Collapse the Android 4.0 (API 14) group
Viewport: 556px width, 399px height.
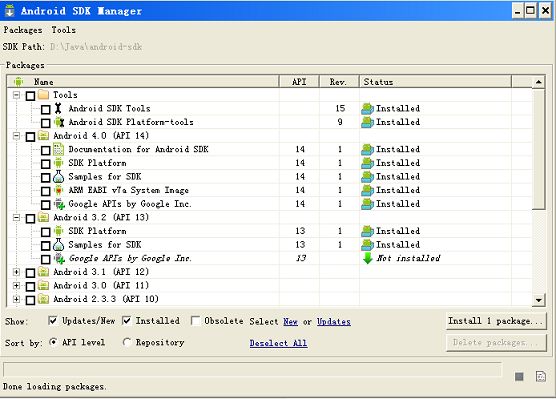click(x=16, y=136)
